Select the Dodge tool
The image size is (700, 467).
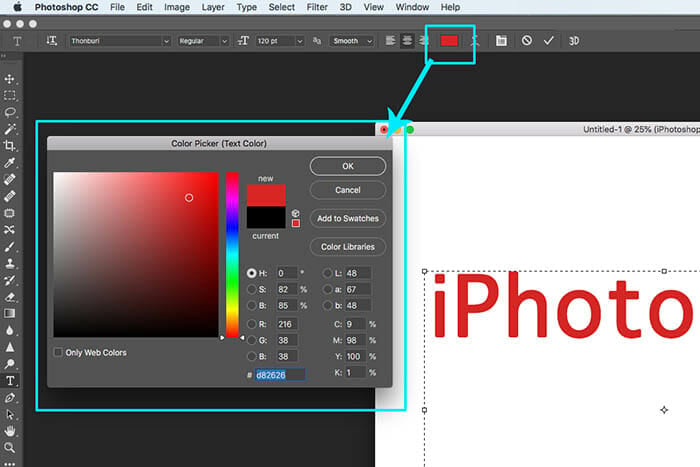(x=9, y=364)
